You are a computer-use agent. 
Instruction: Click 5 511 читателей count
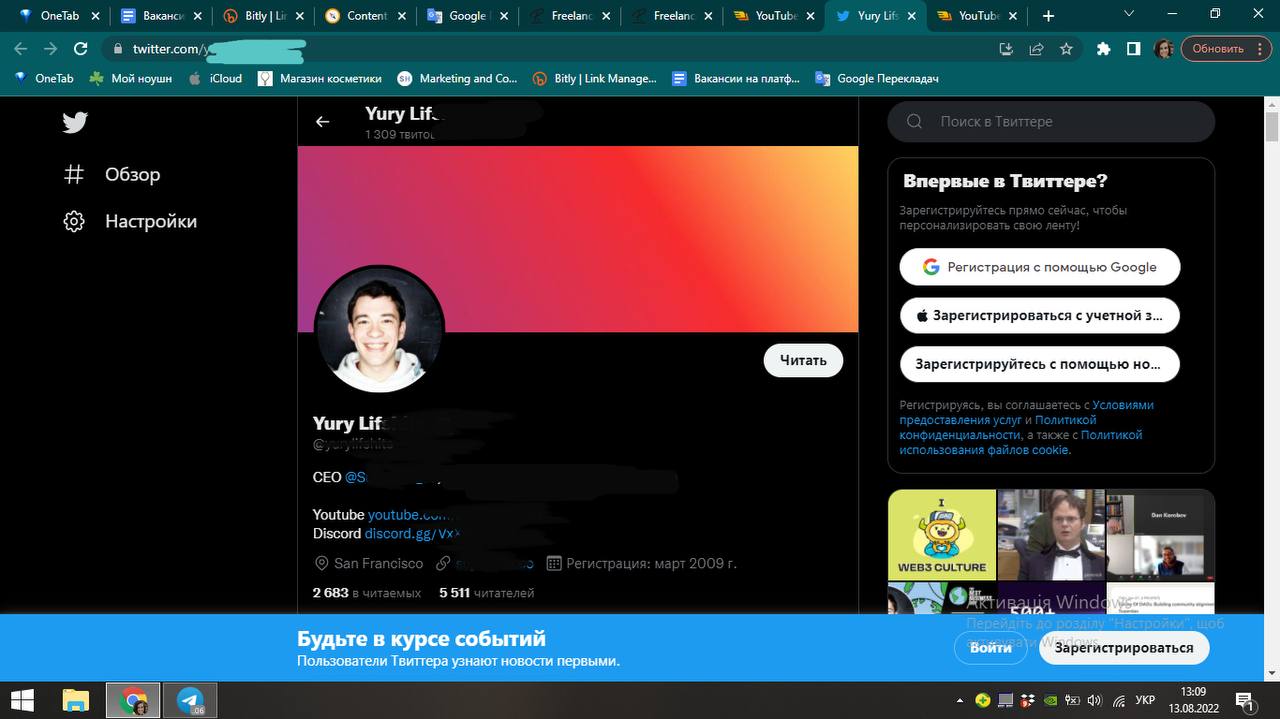click(486, 593)
